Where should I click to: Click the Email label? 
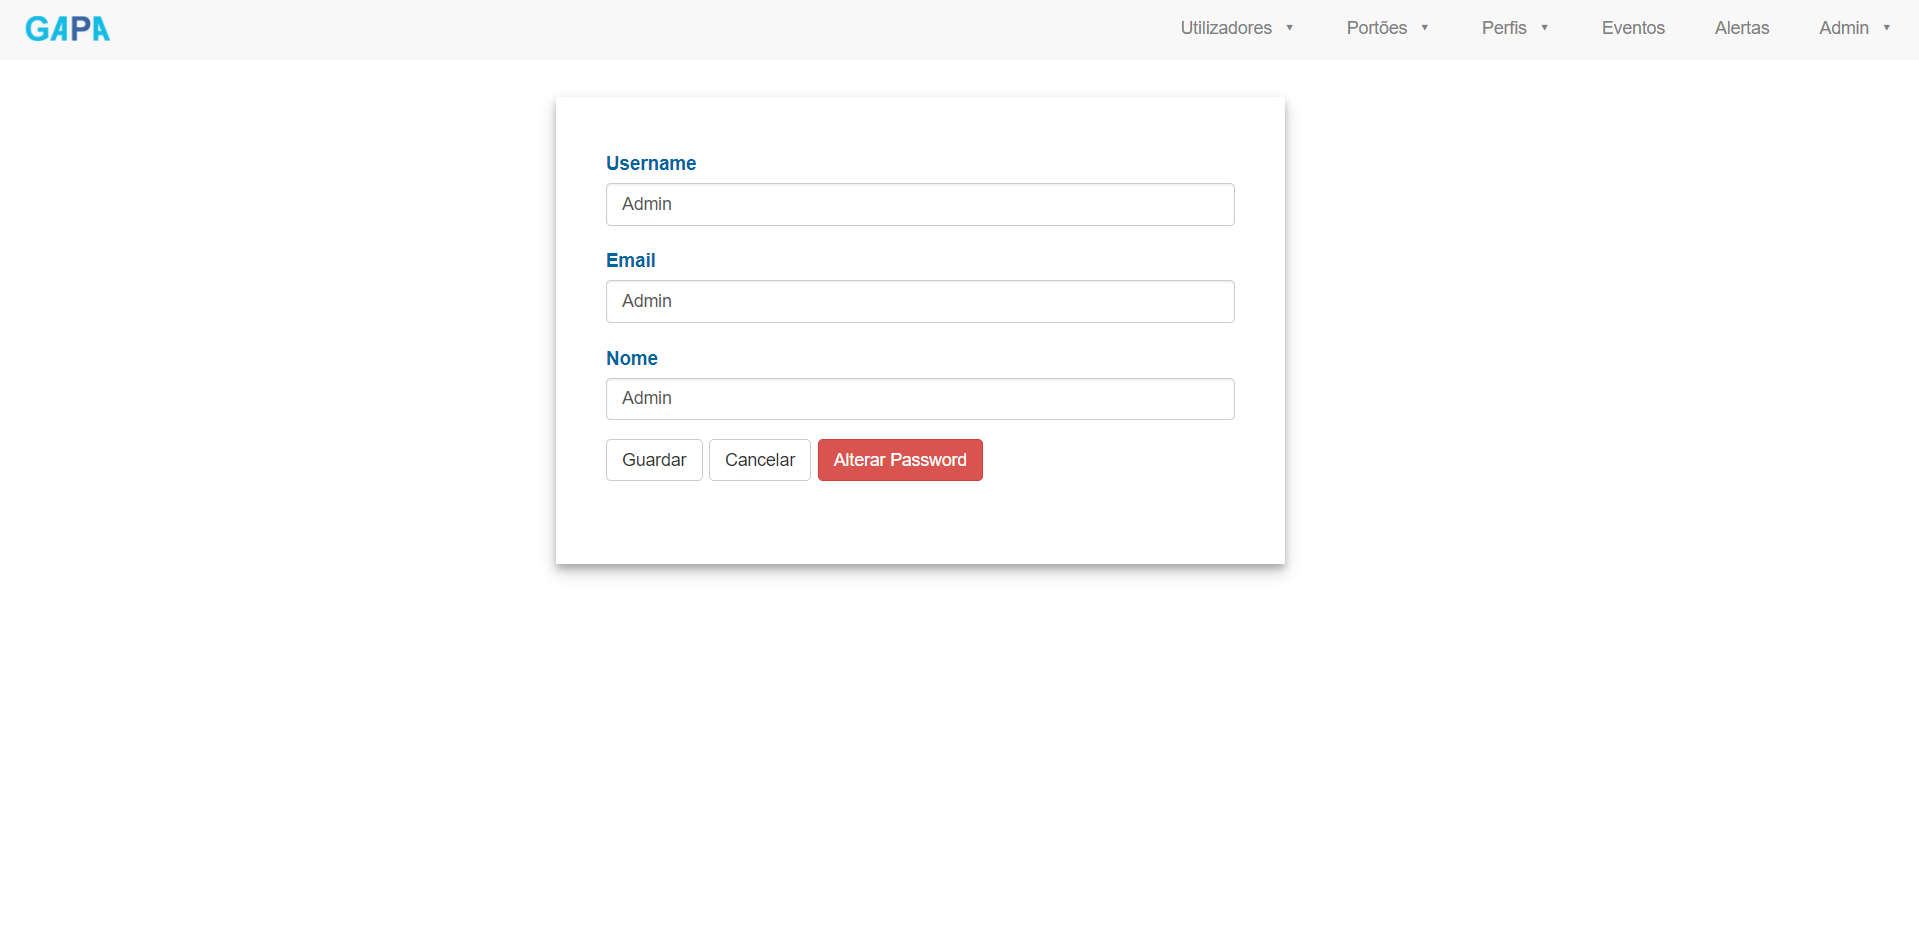[631, 260]
